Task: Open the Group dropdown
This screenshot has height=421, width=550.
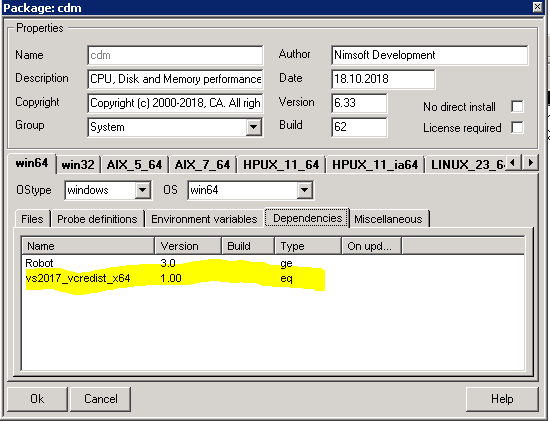Action: (x=253, y=127)
